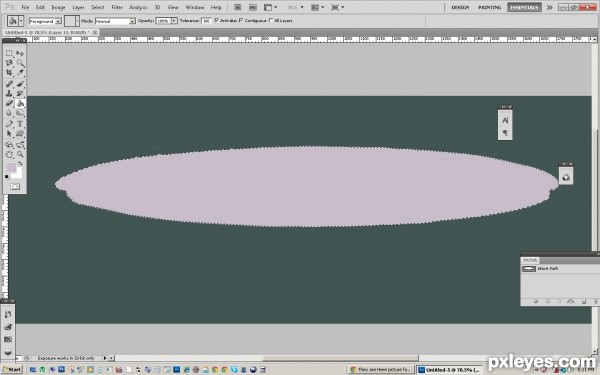Toggle the Contiguous checkbox
The height and width of the screenshot is (375, 600).
coord(241,20)
